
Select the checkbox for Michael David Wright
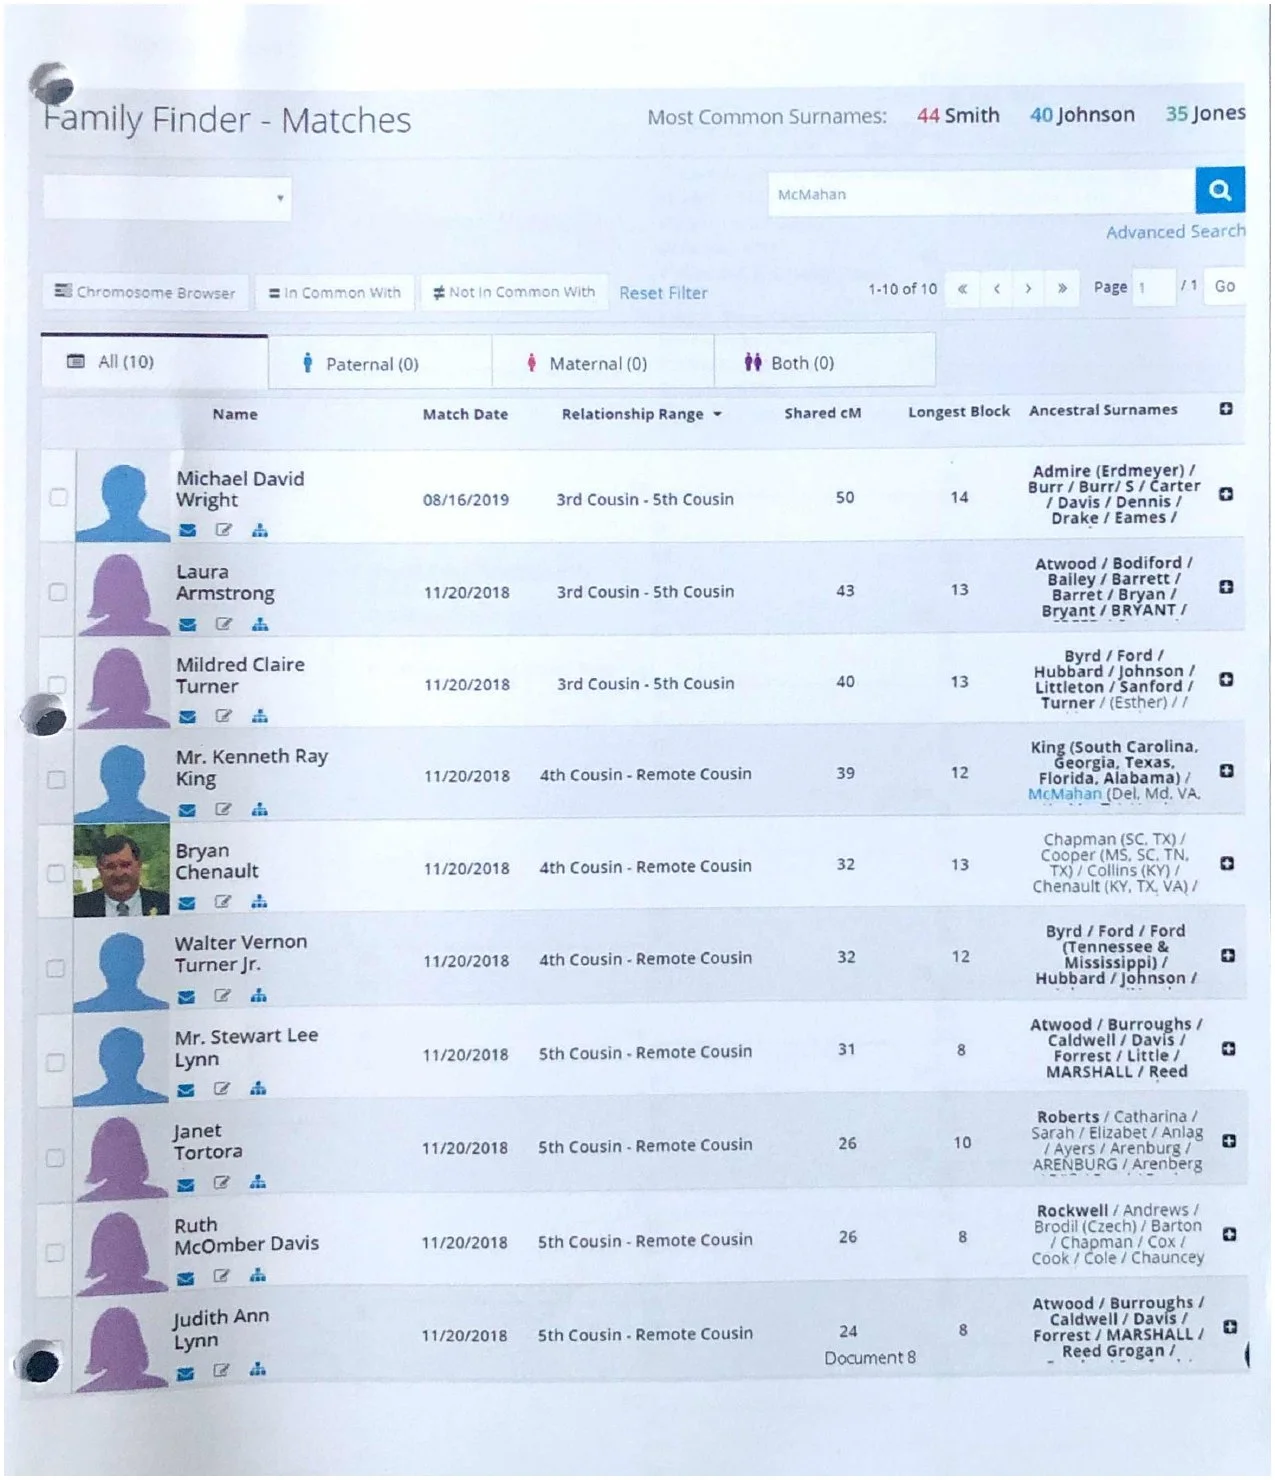click(58, 497)
